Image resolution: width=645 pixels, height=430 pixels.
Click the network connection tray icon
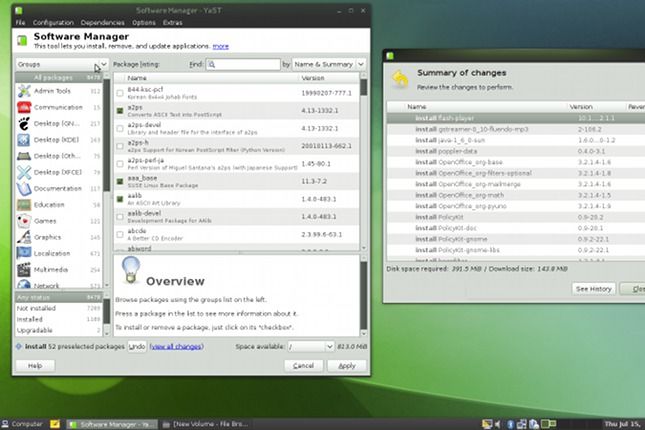pos(522,424)
